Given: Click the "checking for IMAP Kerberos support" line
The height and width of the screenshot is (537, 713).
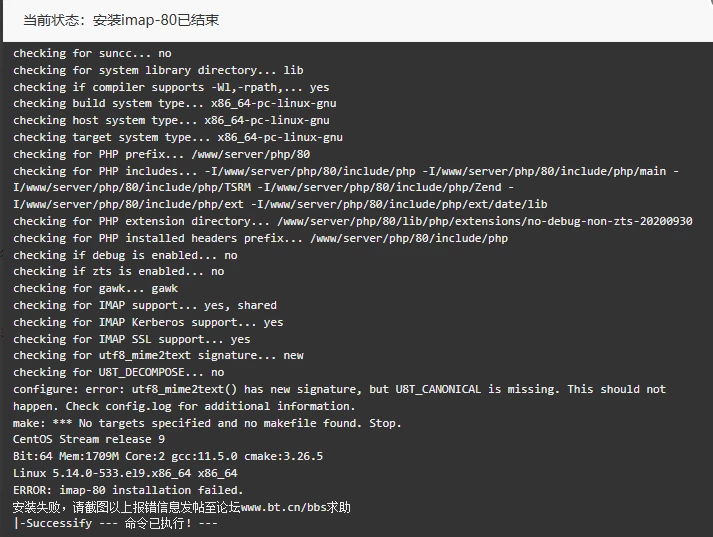Looking at the screenshot, I should (148, 322).
